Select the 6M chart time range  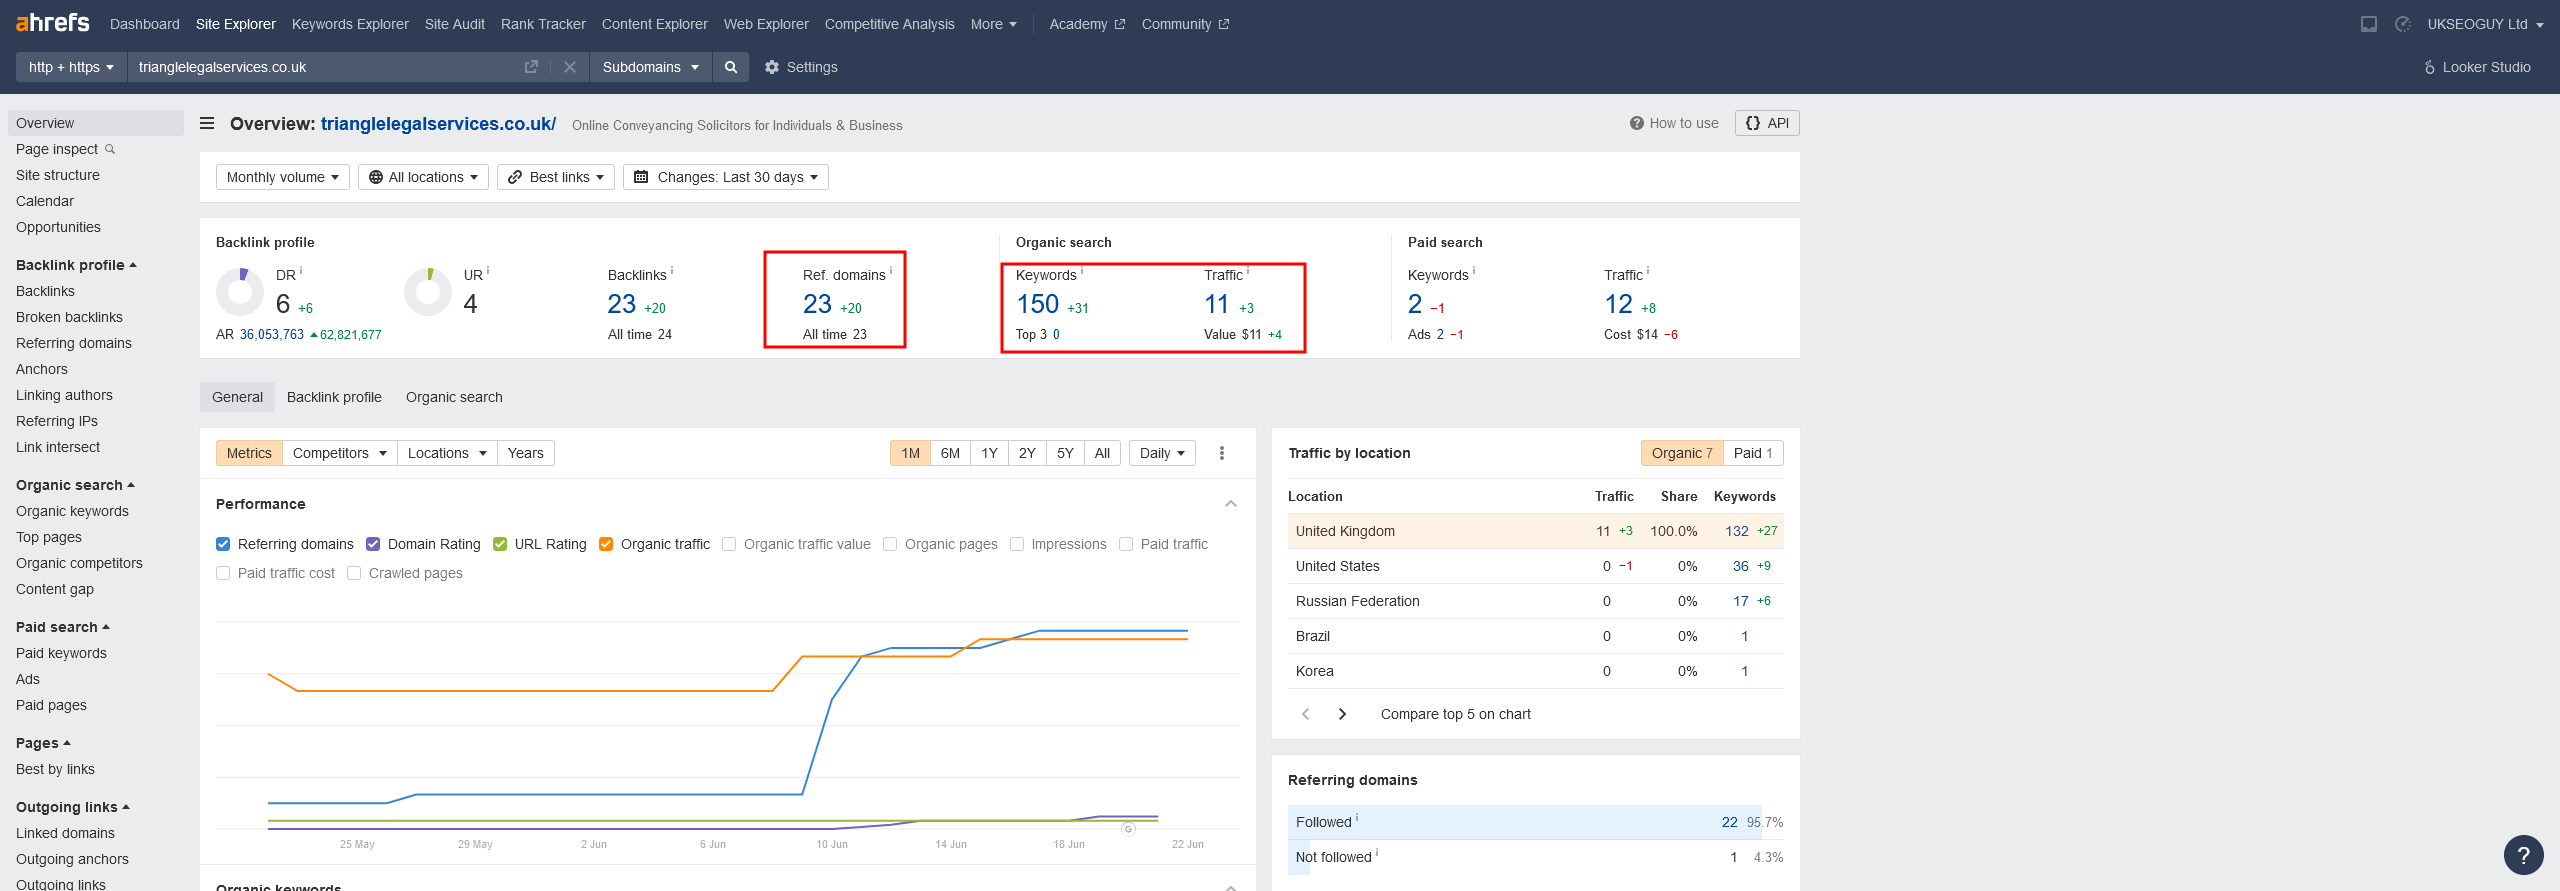[950, 453]
